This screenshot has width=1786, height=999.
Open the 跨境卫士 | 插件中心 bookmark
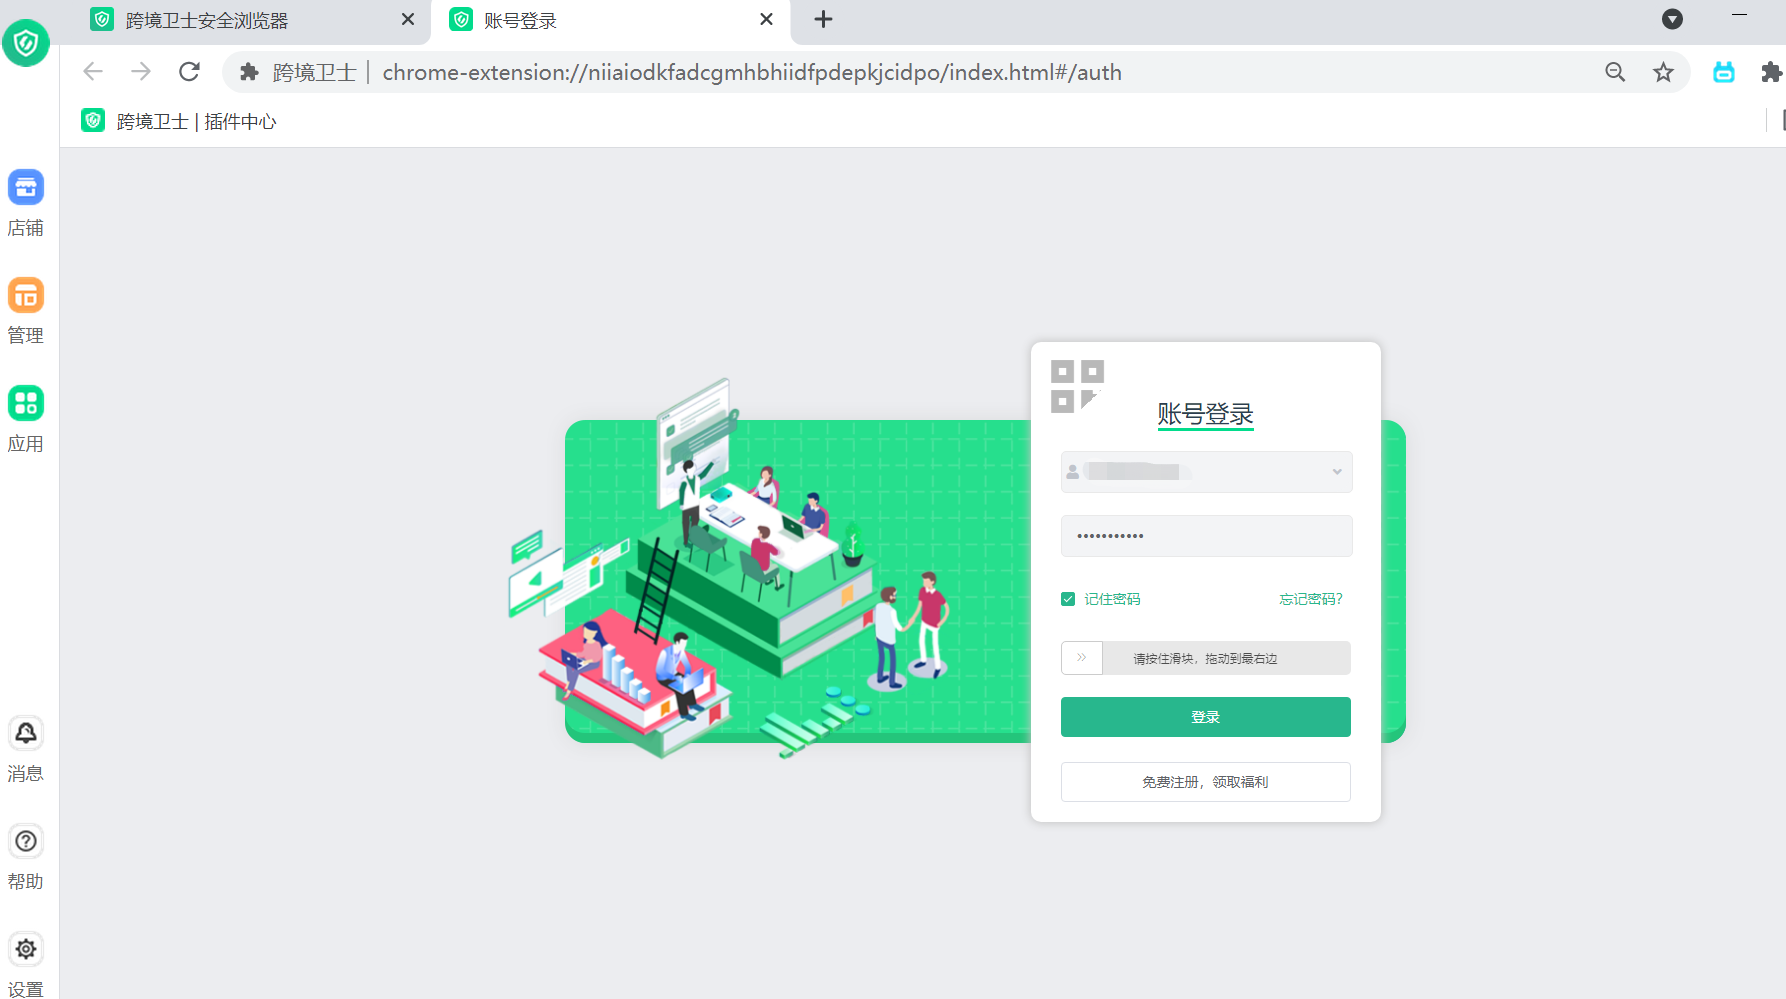179,121
